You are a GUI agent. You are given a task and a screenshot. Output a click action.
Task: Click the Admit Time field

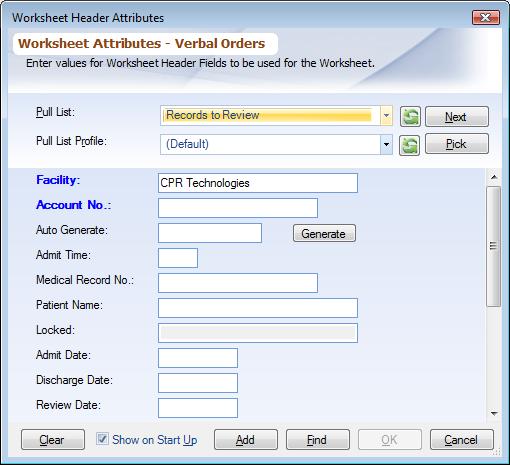(x=178, y=258)
